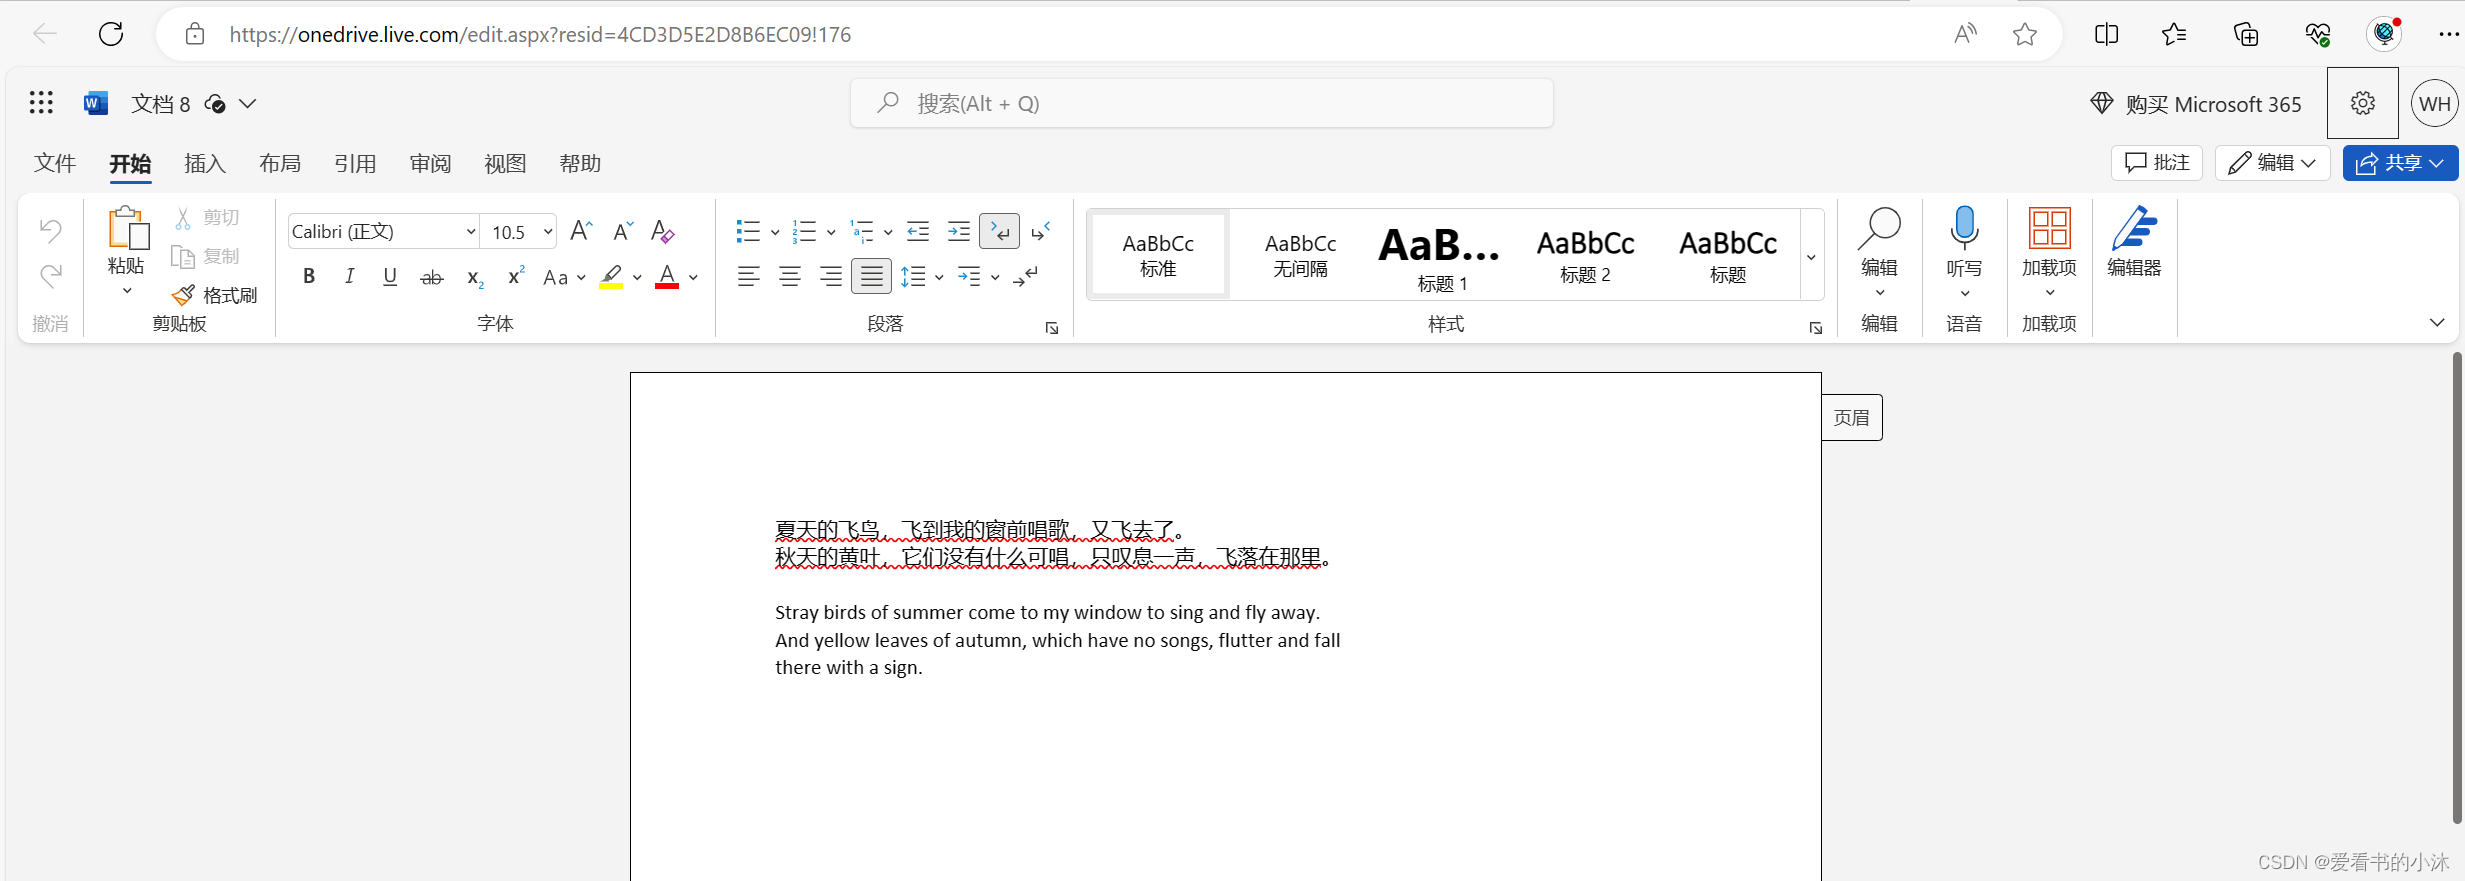The height and width of the screenshot is (881, 2465).
Task: Align text left
Action: click(748, 277)
